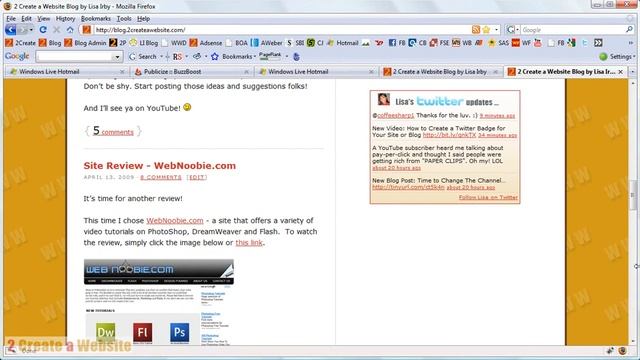The width and height of the screenshot is (640, 360).
Task: Stop loading with the X toolbar icon
Action: [x=57, y=30]
